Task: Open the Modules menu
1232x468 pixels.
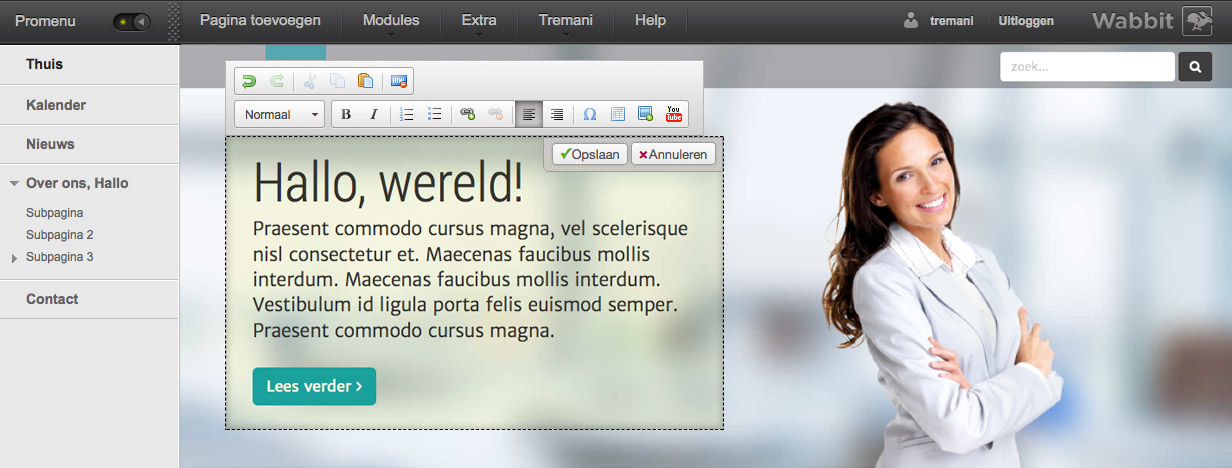Action: [x=391, y=20]
